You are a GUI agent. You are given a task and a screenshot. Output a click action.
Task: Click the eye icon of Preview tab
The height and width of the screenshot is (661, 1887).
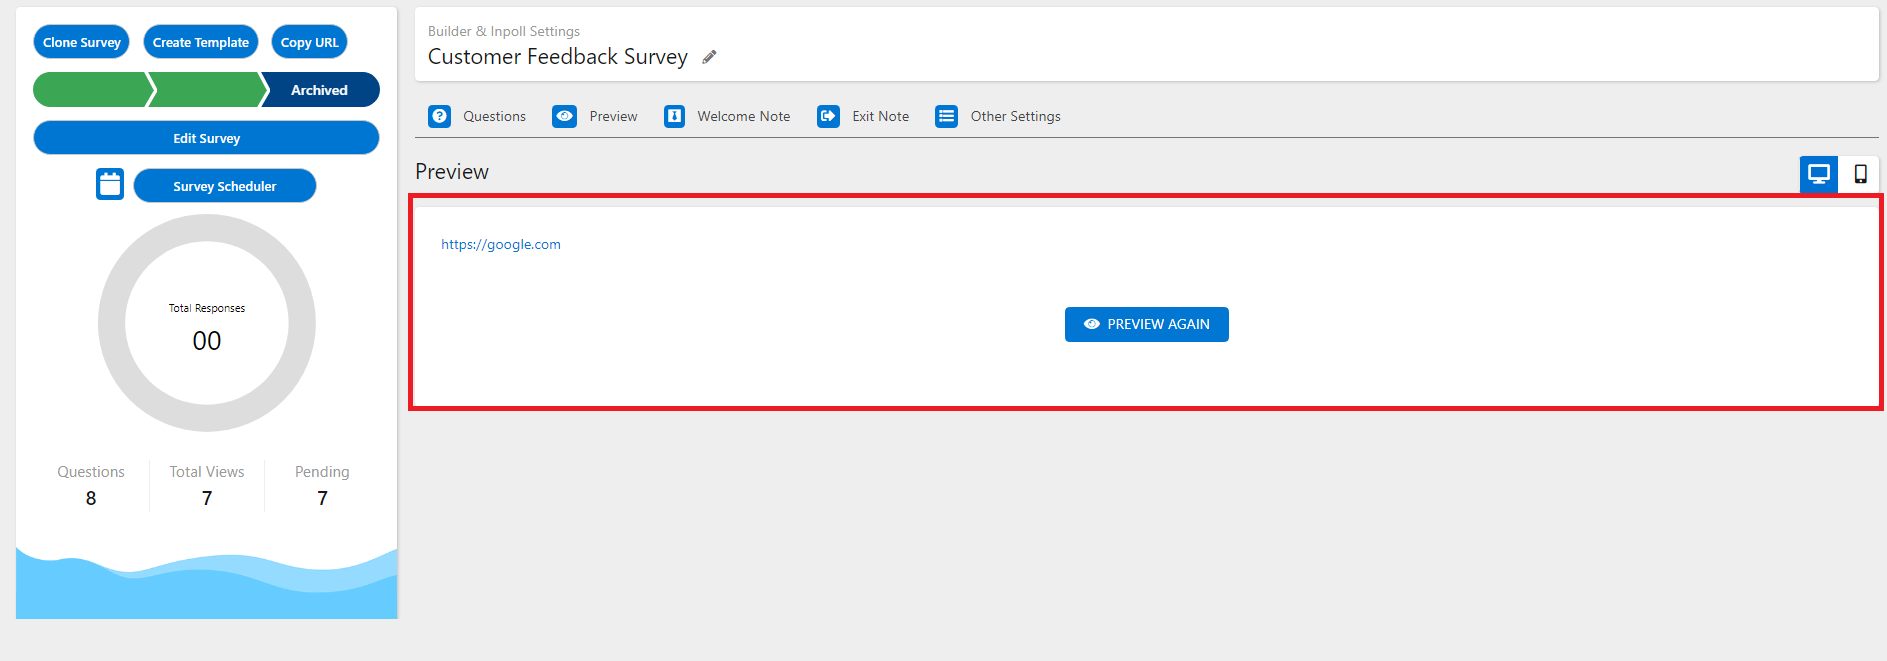[565, 116]
